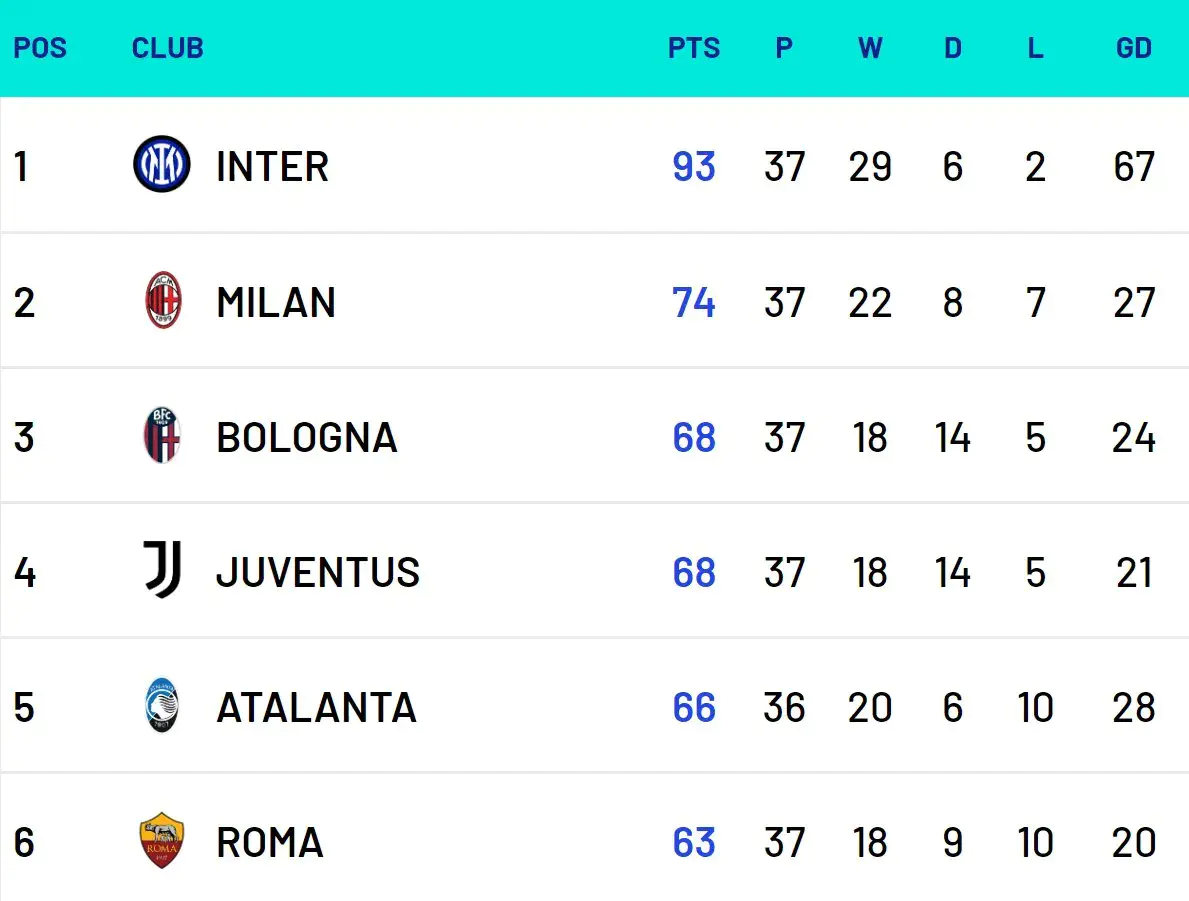Select the Bologna club badge
The image size is (1189, 901).
click(x=163, y=436)
